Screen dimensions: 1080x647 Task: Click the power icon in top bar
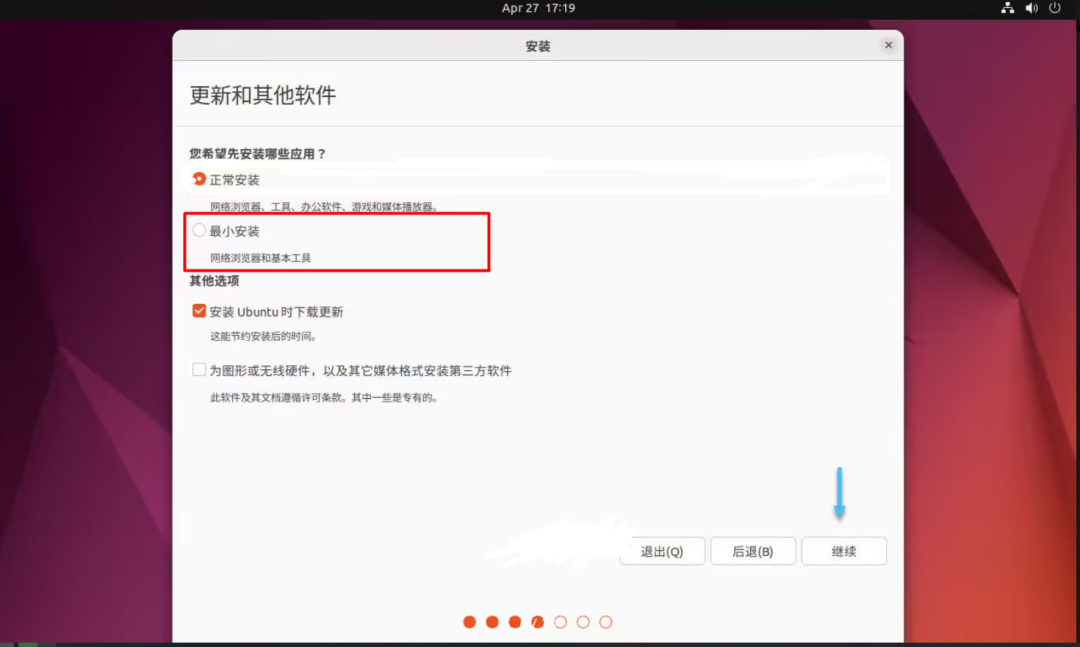tap(1053, 8)
